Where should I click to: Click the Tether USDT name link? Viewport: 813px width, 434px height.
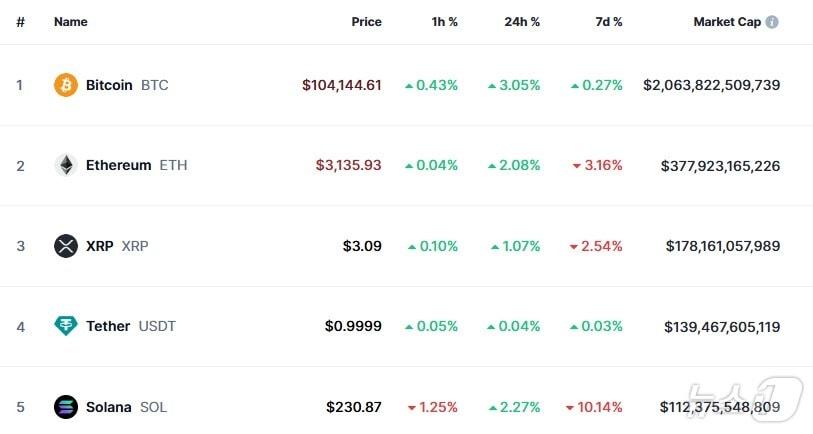(x=108, y=326)
